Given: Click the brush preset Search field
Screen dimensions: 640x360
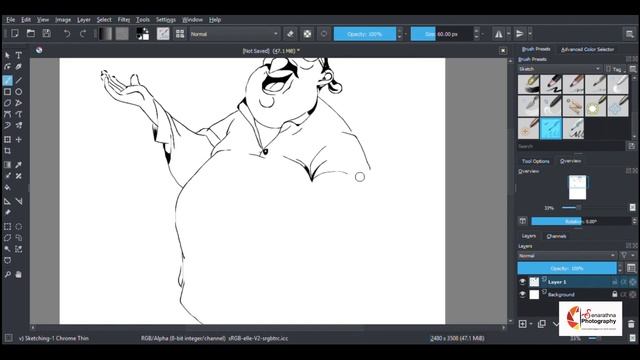Looking at the screenshot, I should point(571,146).
